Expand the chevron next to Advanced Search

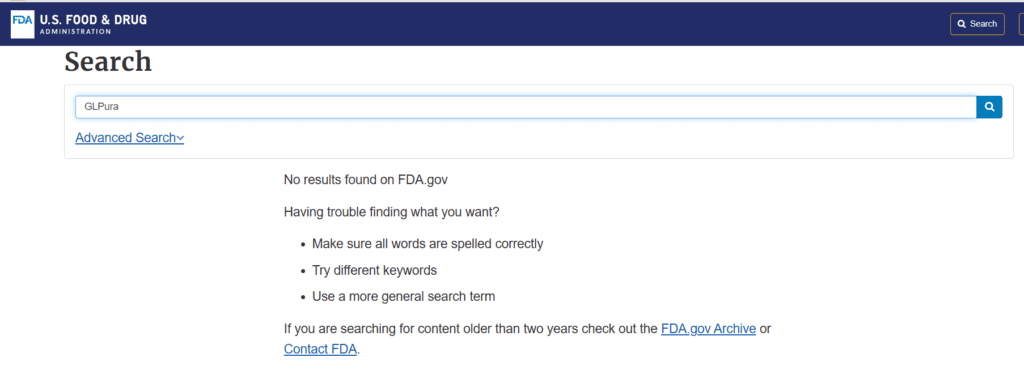(x=180, y=139)
